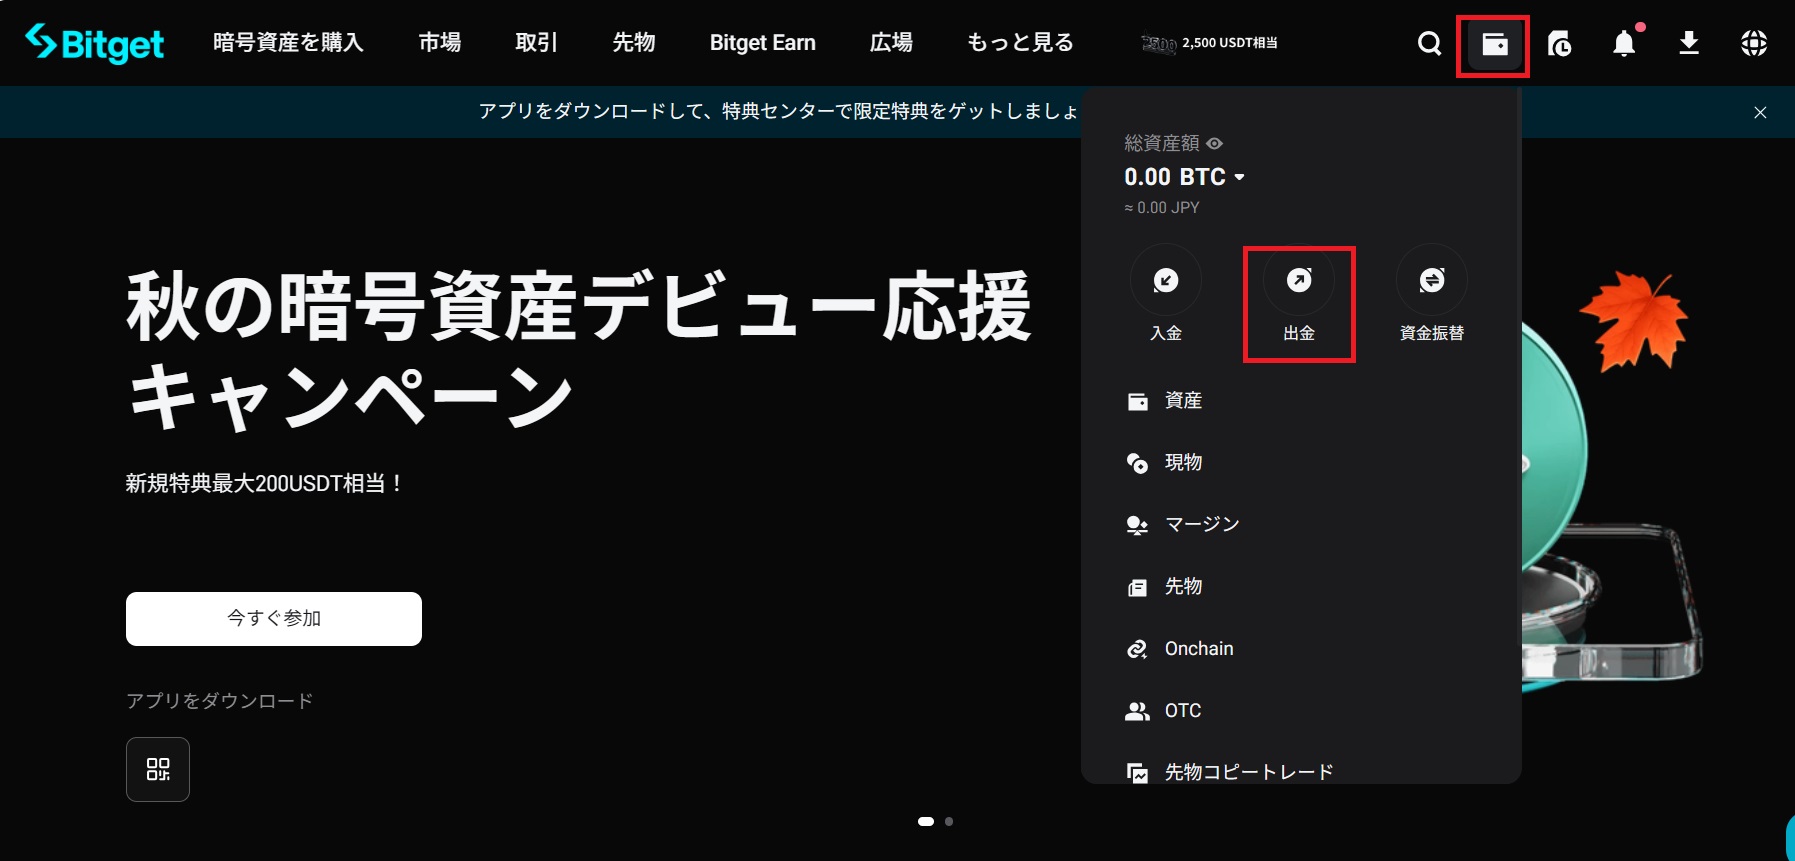
Task: Switch to the second carousel slide dot
Action: click(x=949, y=822)
